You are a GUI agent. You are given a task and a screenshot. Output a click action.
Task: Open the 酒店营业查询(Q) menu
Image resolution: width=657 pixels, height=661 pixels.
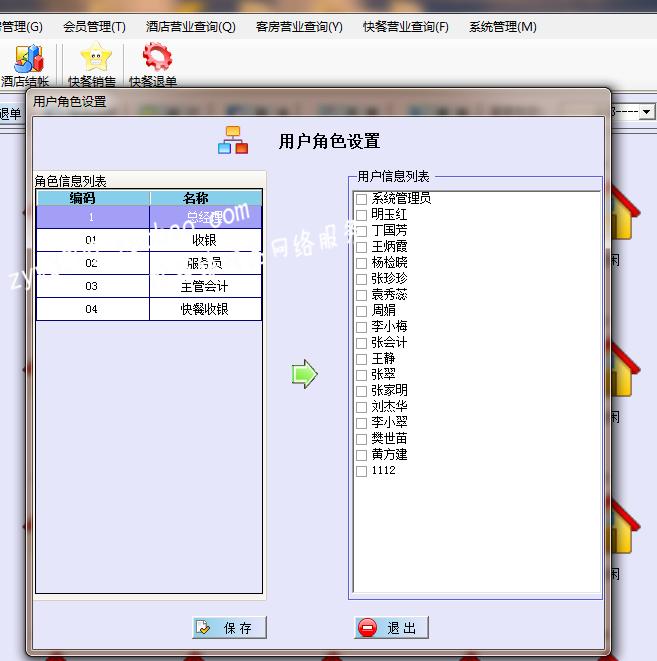[x=190, y=27]
